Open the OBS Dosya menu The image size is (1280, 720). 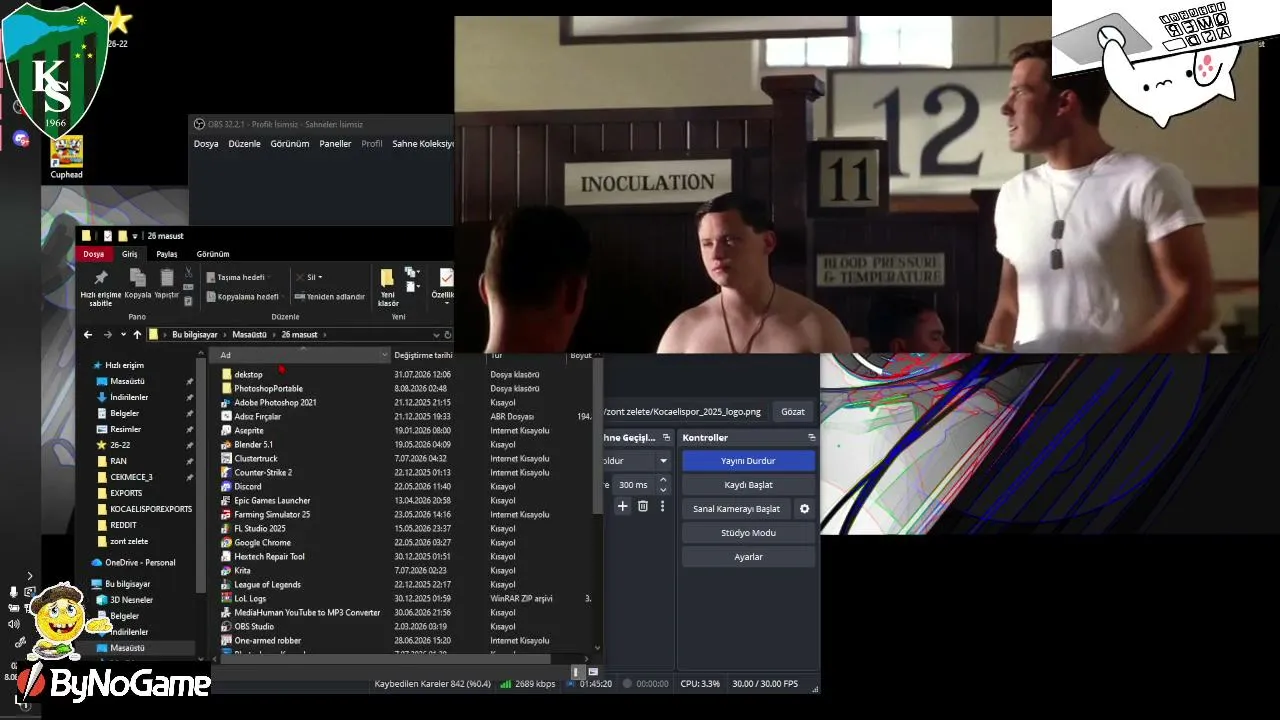(x=206, y=144)
